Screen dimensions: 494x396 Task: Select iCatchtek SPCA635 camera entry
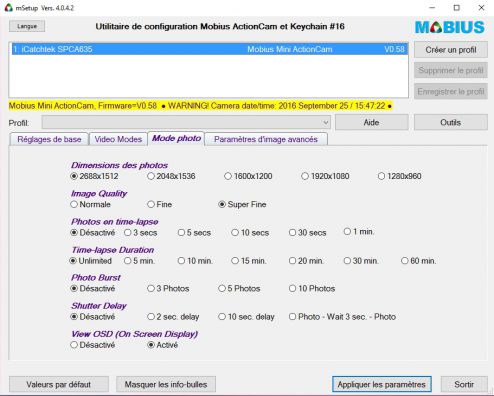click(209, 49)
